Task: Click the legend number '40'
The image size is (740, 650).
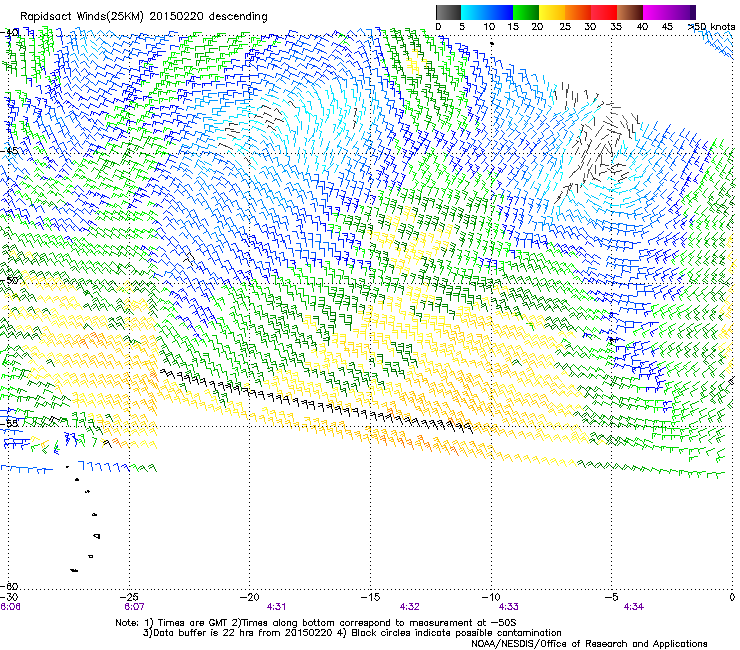Action: (x=642, y=27)
